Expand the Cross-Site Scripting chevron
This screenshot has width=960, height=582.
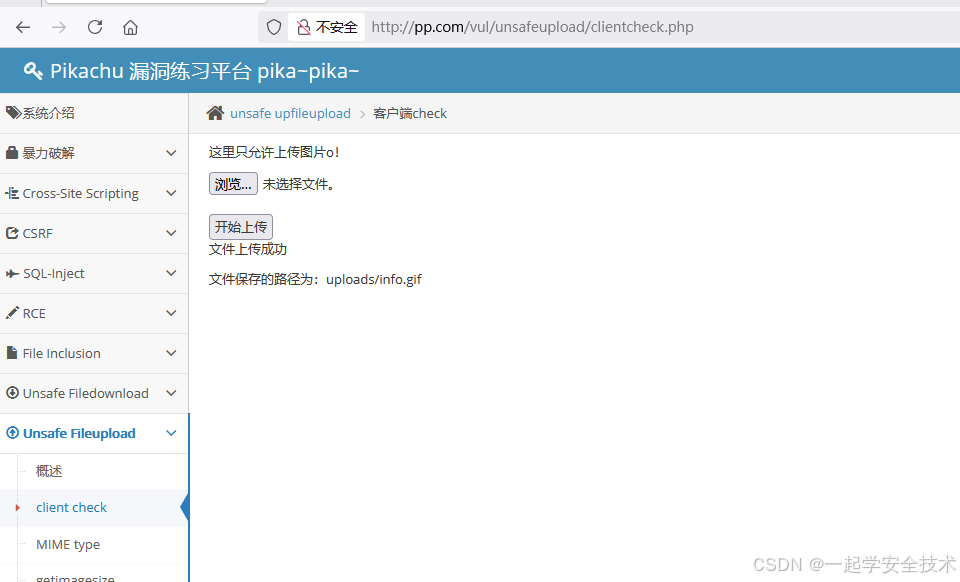click(171, 193)
